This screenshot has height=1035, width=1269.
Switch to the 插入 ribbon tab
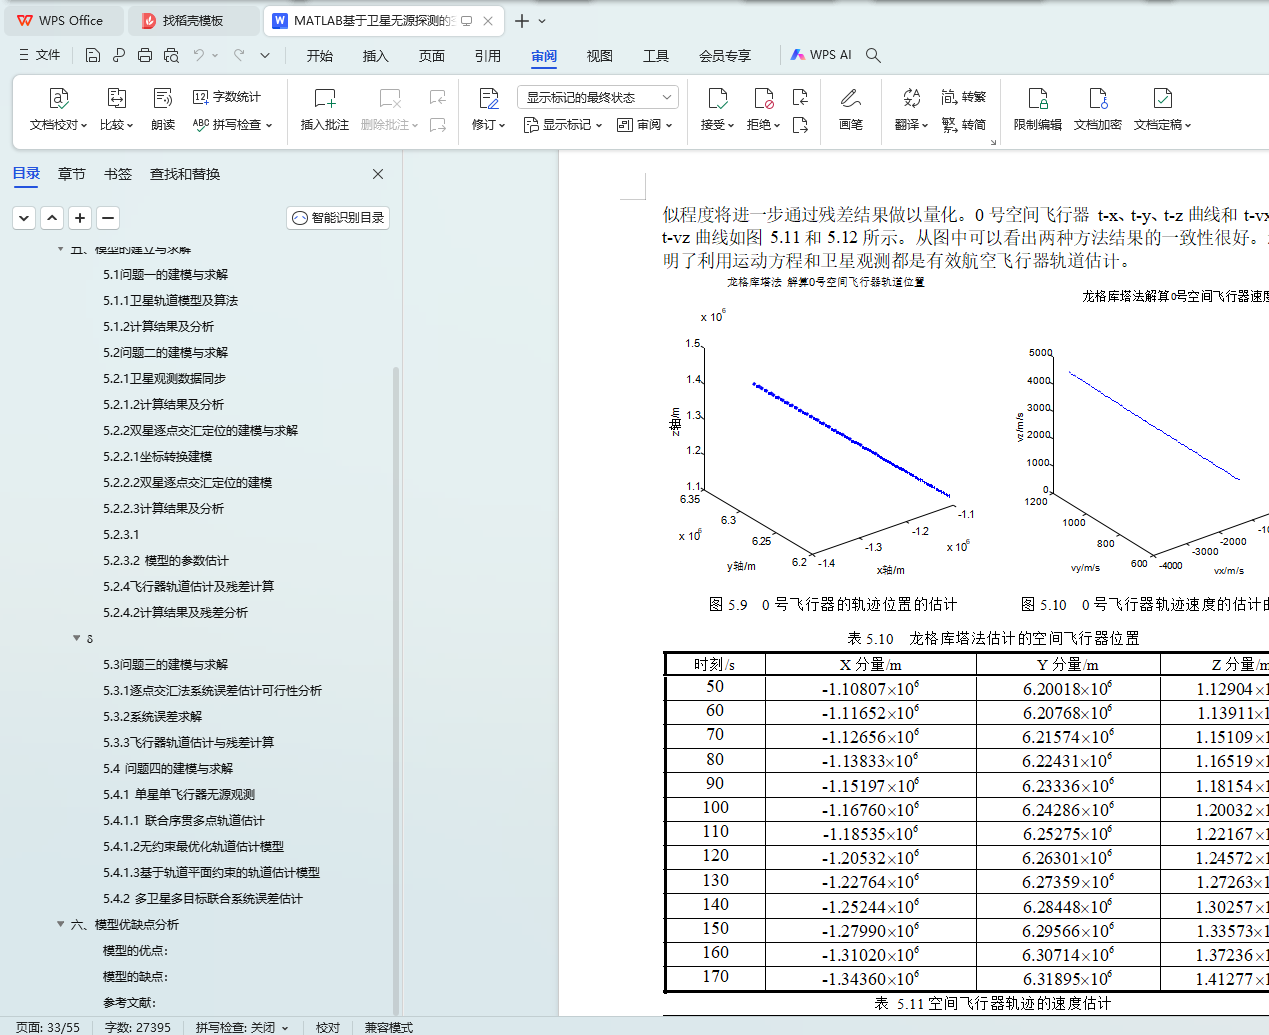pyautogui.click(x=376, y=56)
